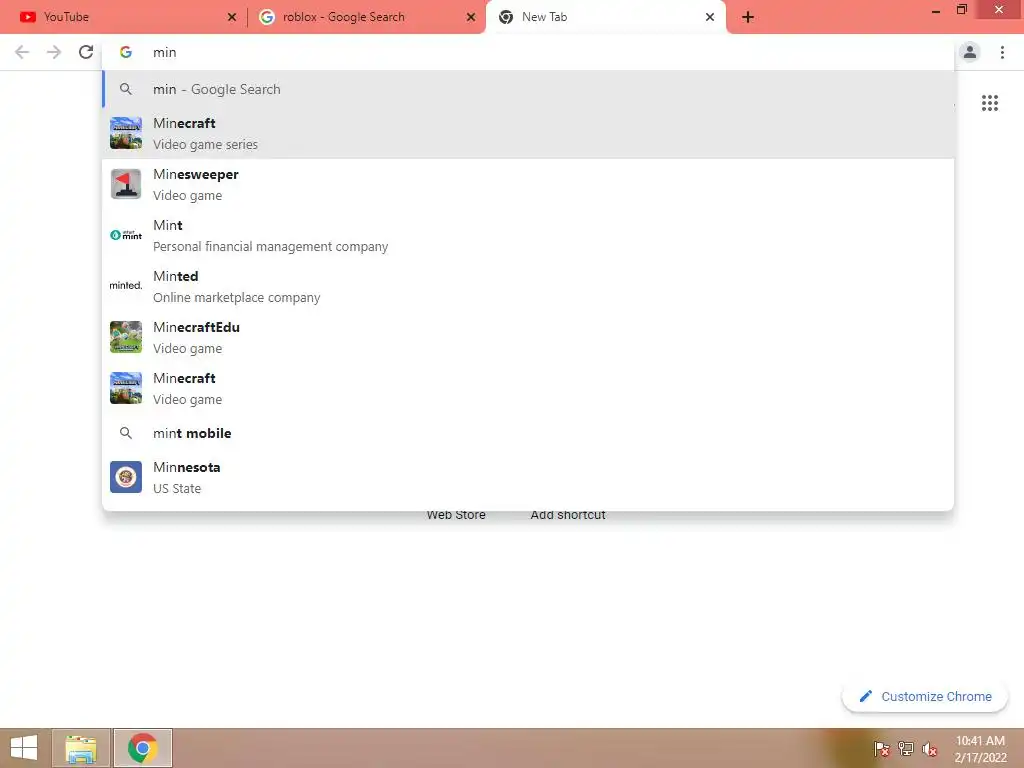Click the magnifier icon beside mint mobile

[x=126, y=433]
